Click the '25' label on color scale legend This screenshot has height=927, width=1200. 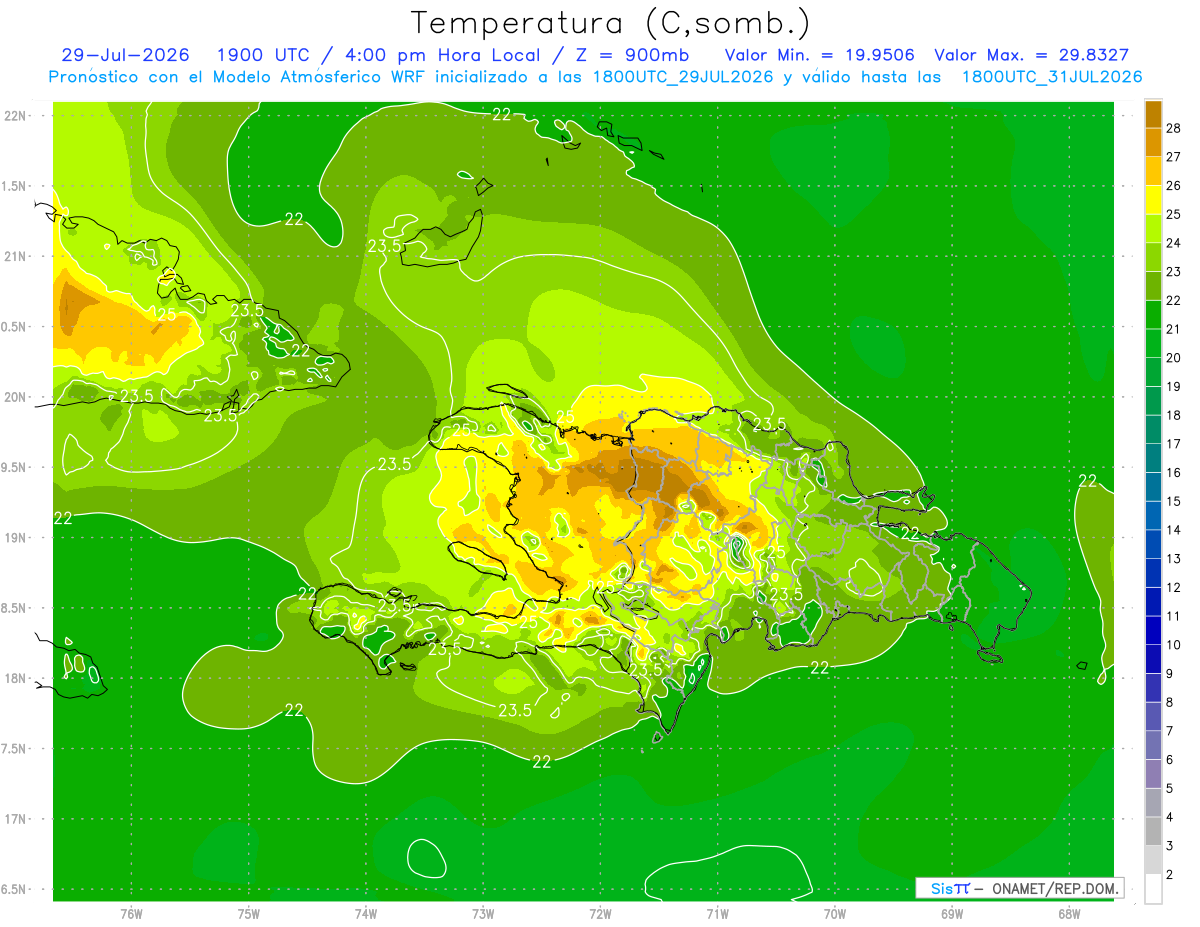click(x=1174, y=214)
